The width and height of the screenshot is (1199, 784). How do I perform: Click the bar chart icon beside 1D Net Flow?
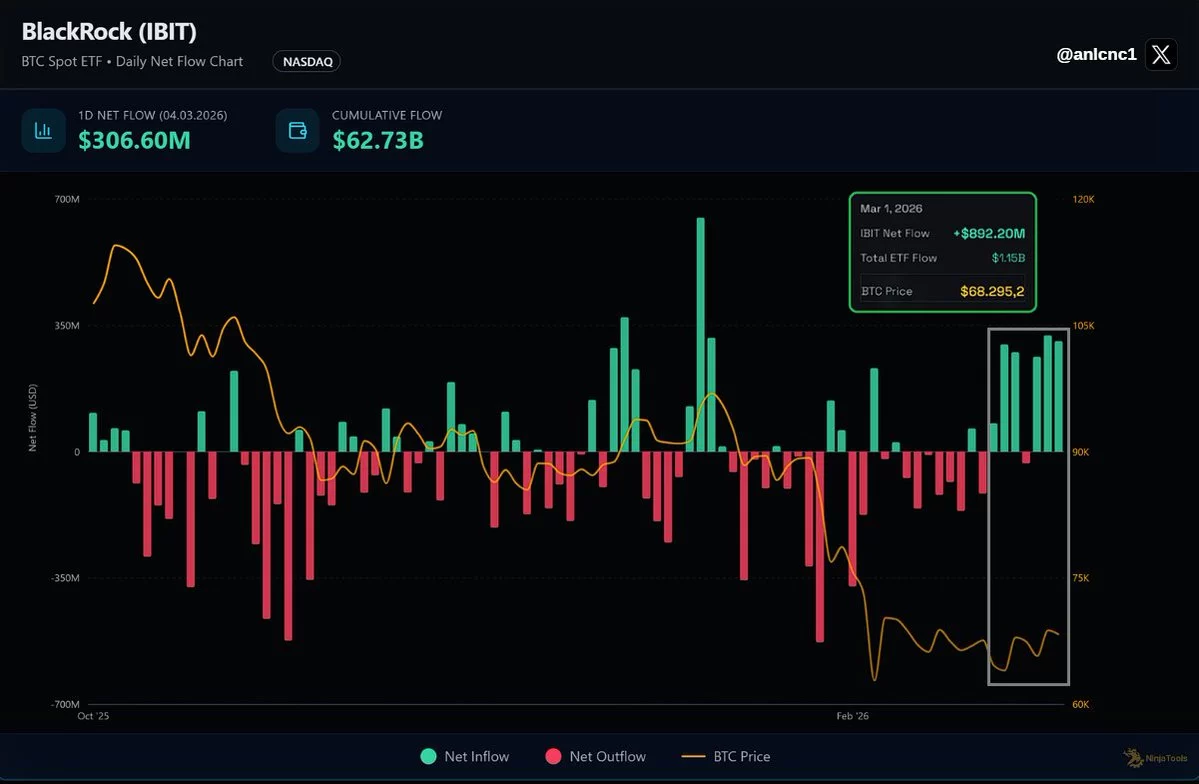tap(43, 130)
